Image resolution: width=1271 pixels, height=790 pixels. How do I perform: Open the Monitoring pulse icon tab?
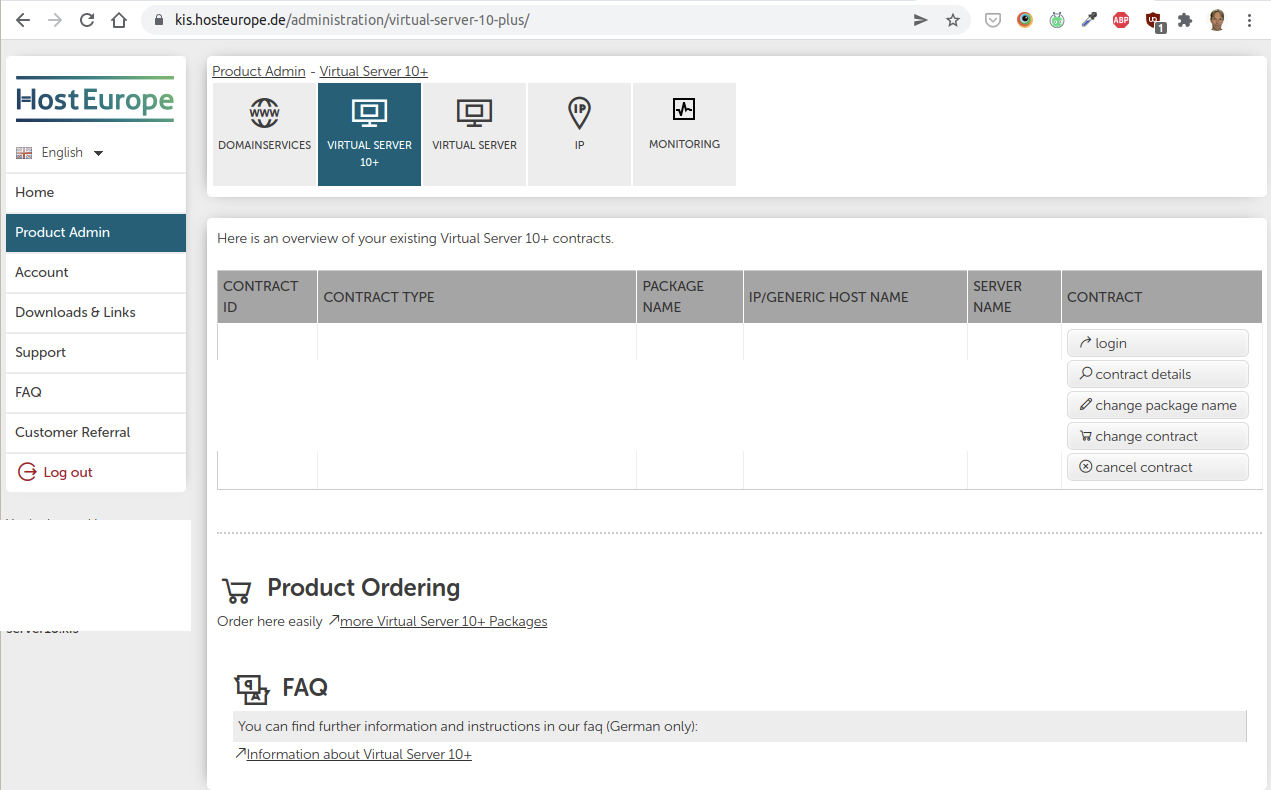(x=684, y=109)
